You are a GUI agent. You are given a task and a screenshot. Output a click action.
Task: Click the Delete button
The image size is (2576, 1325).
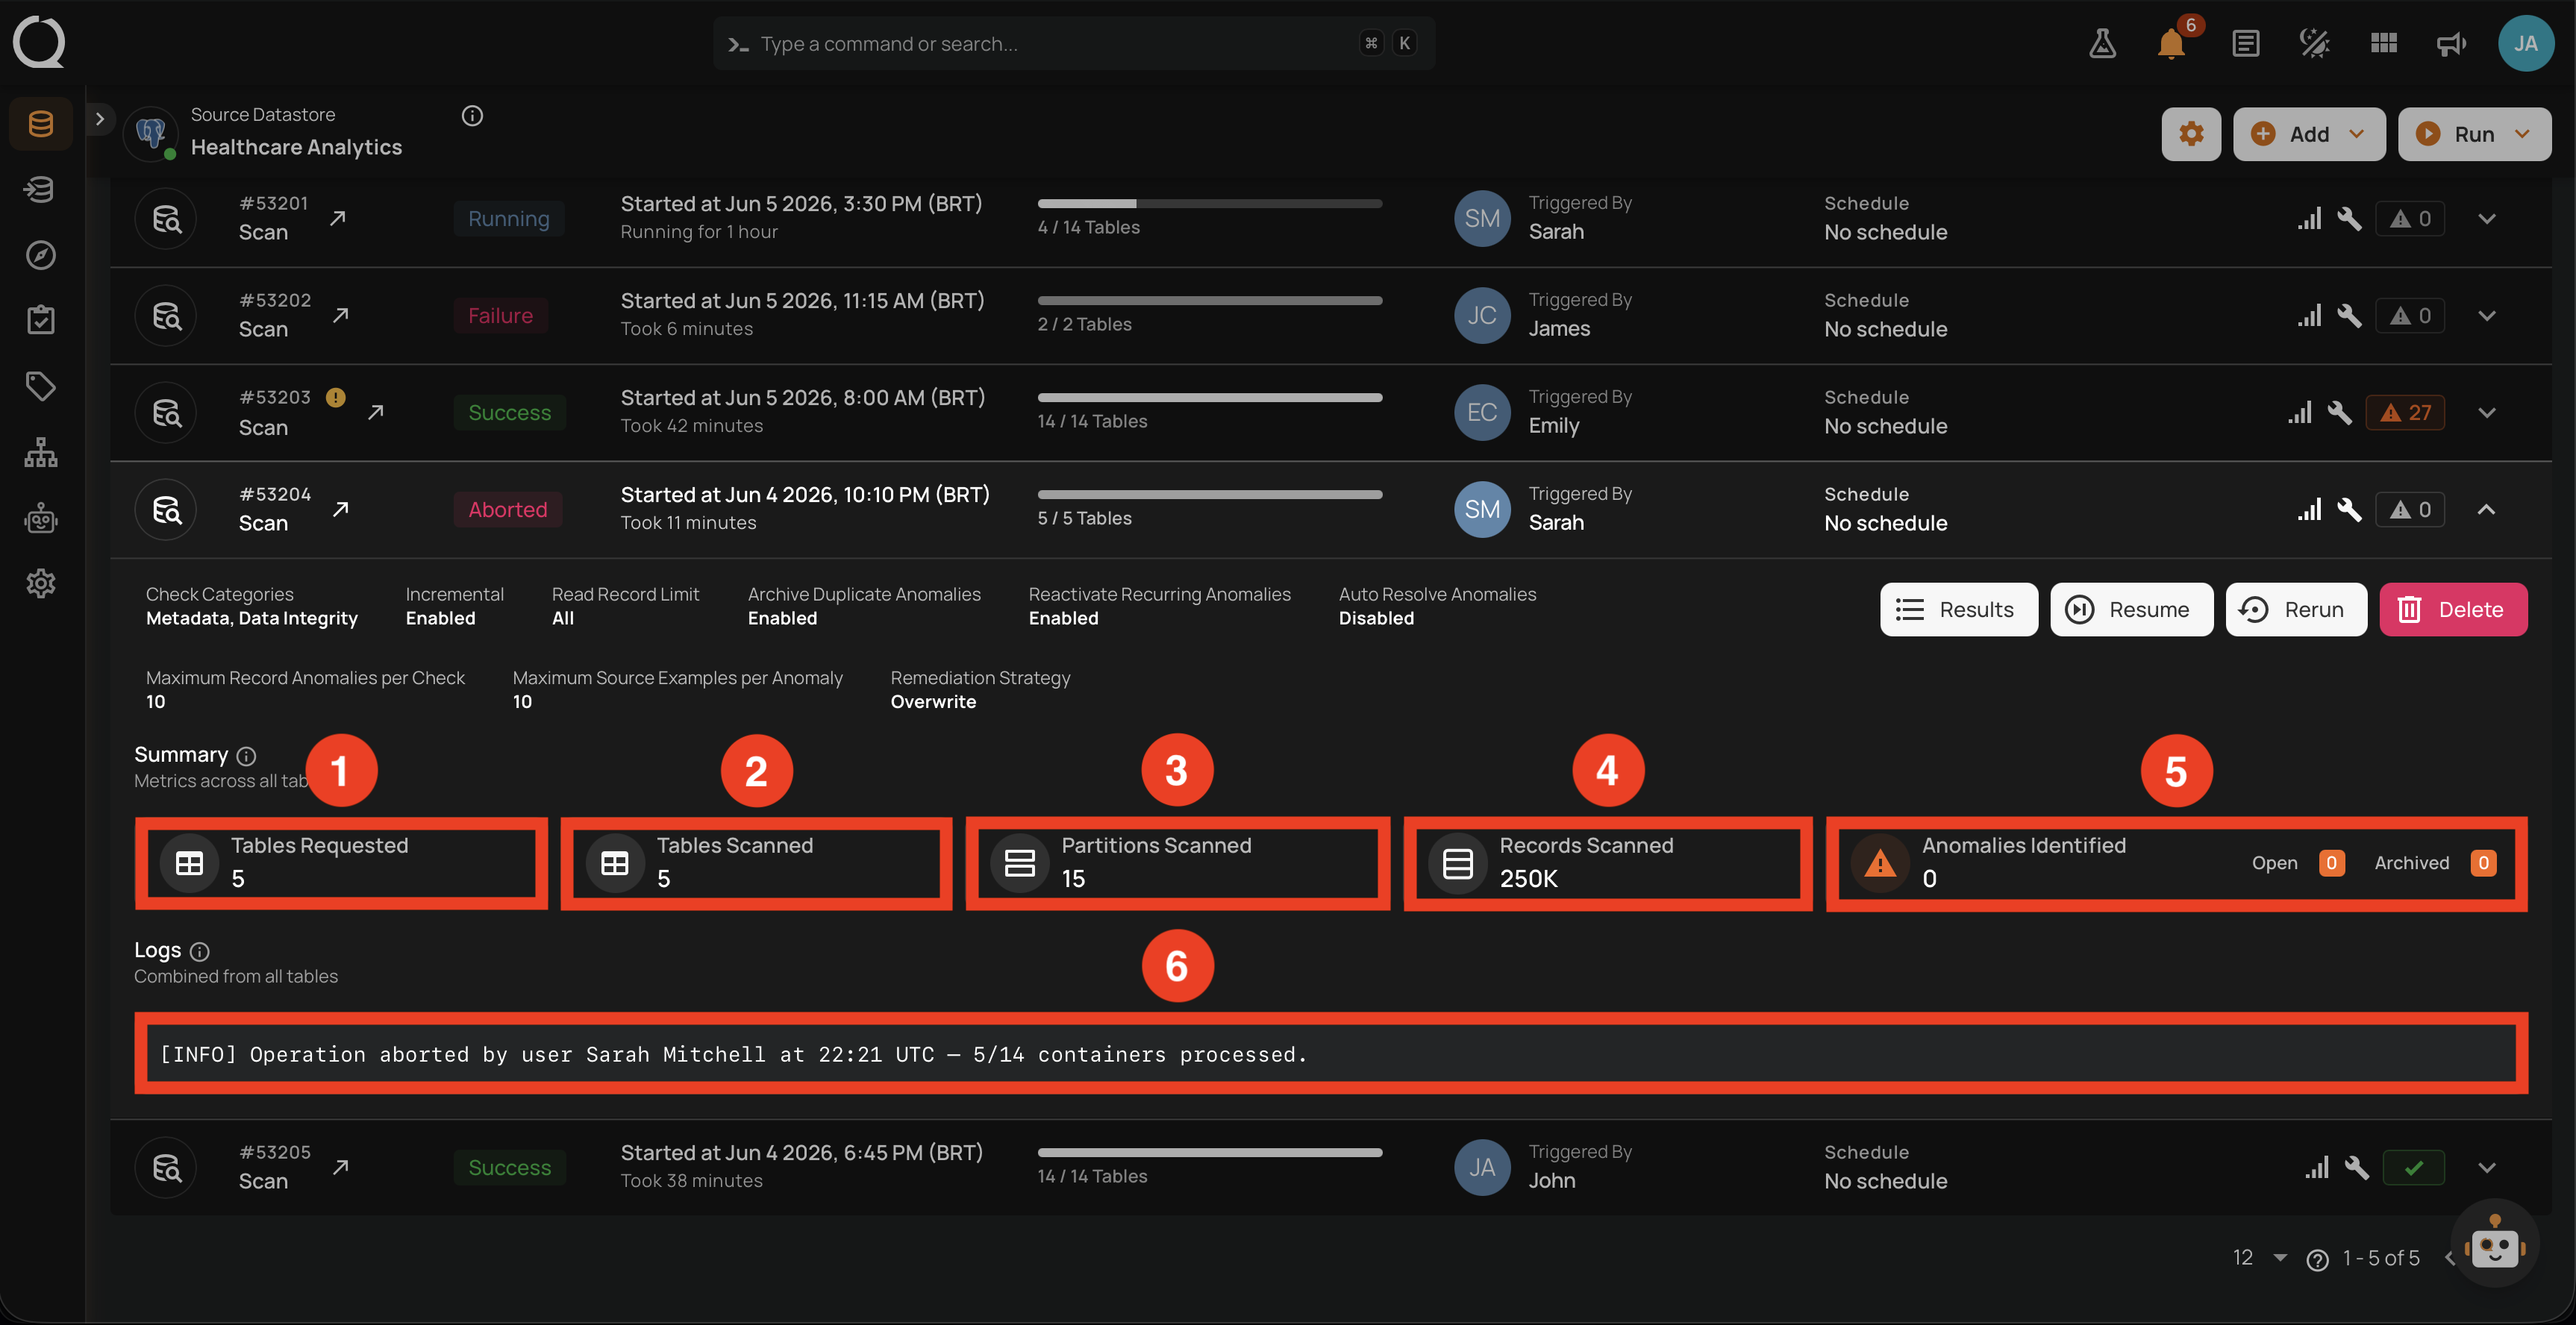point(2453,609)
